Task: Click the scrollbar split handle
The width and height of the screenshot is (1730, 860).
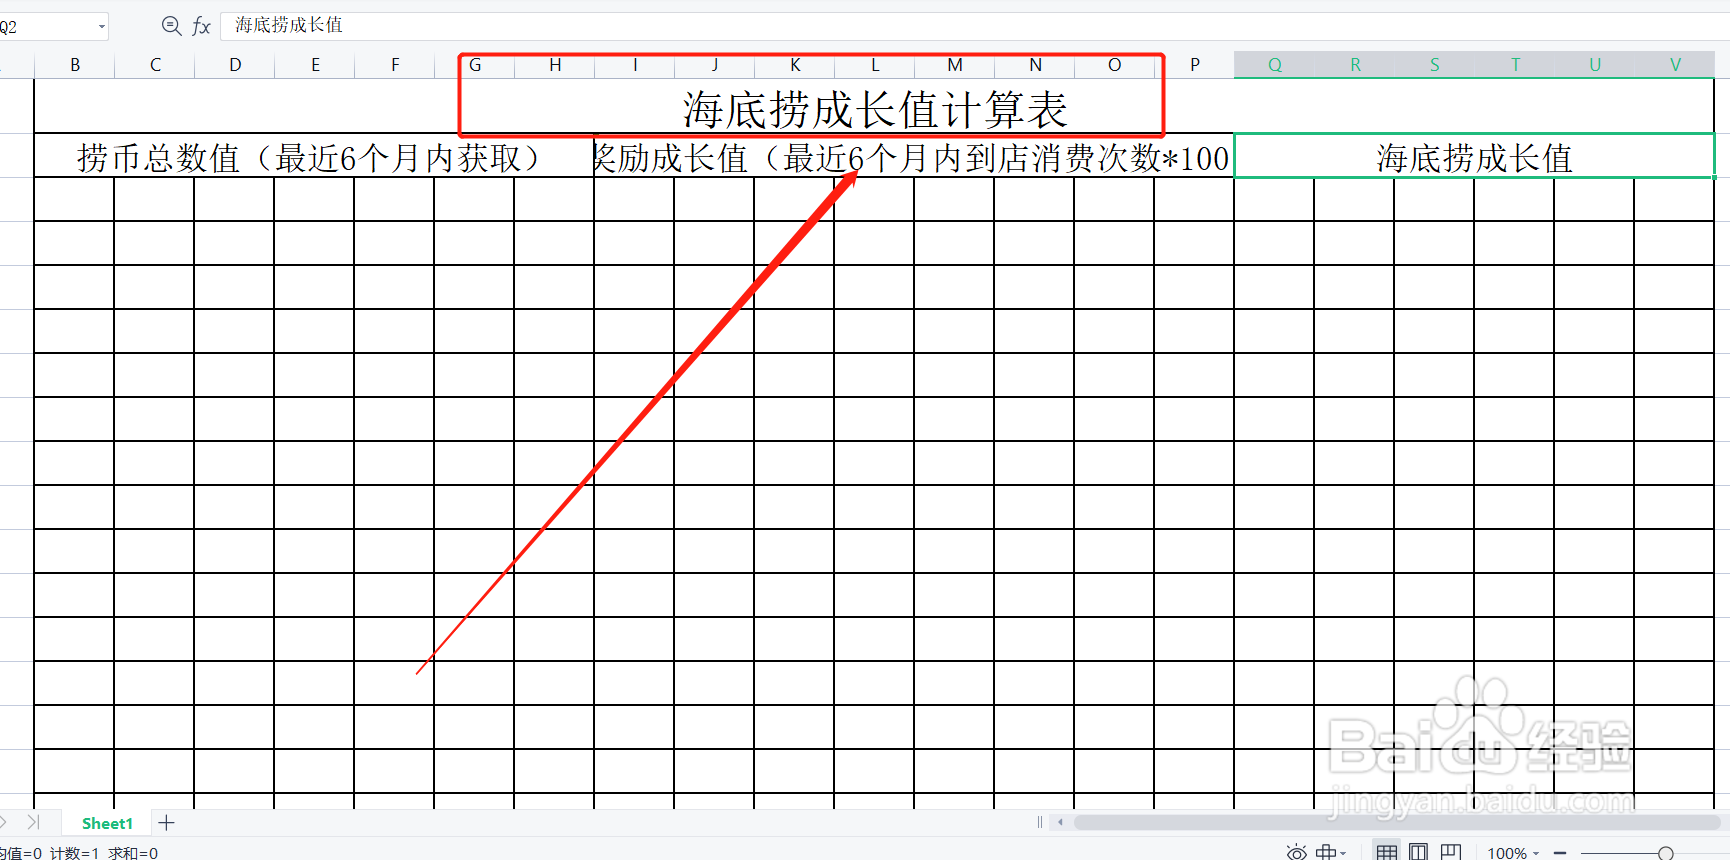Action: coord(1040,823)
